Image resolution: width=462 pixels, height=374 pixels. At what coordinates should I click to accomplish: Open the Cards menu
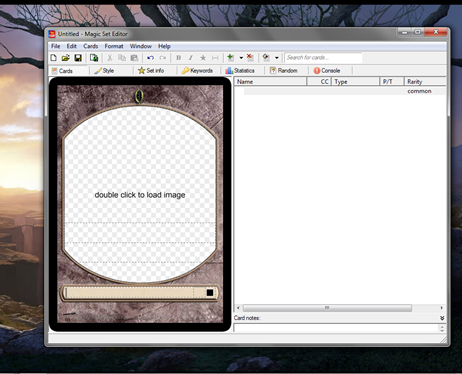click(90, 46)
